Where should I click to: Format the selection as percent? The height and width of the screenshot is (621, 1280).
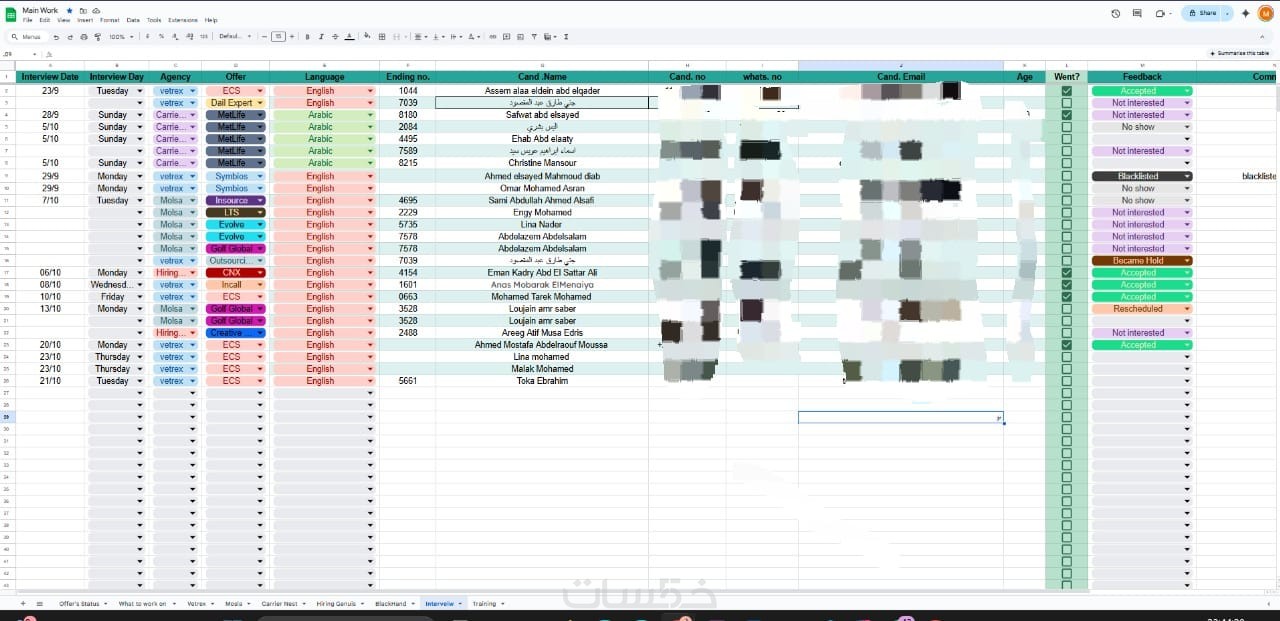click(x=161, y=36)
